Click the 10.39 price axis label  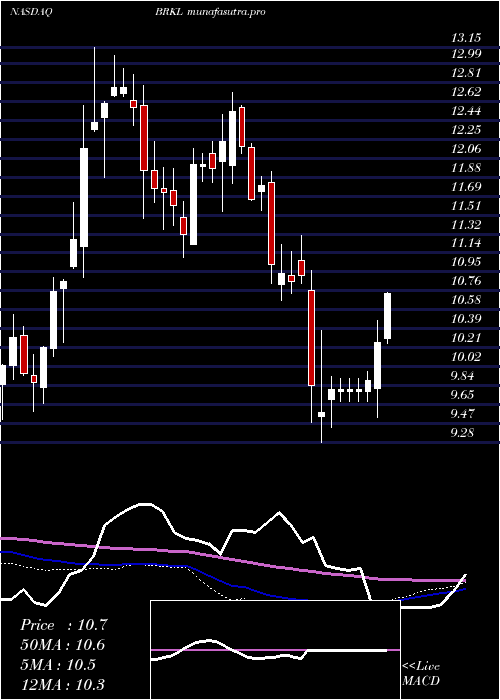click(466, 319)
